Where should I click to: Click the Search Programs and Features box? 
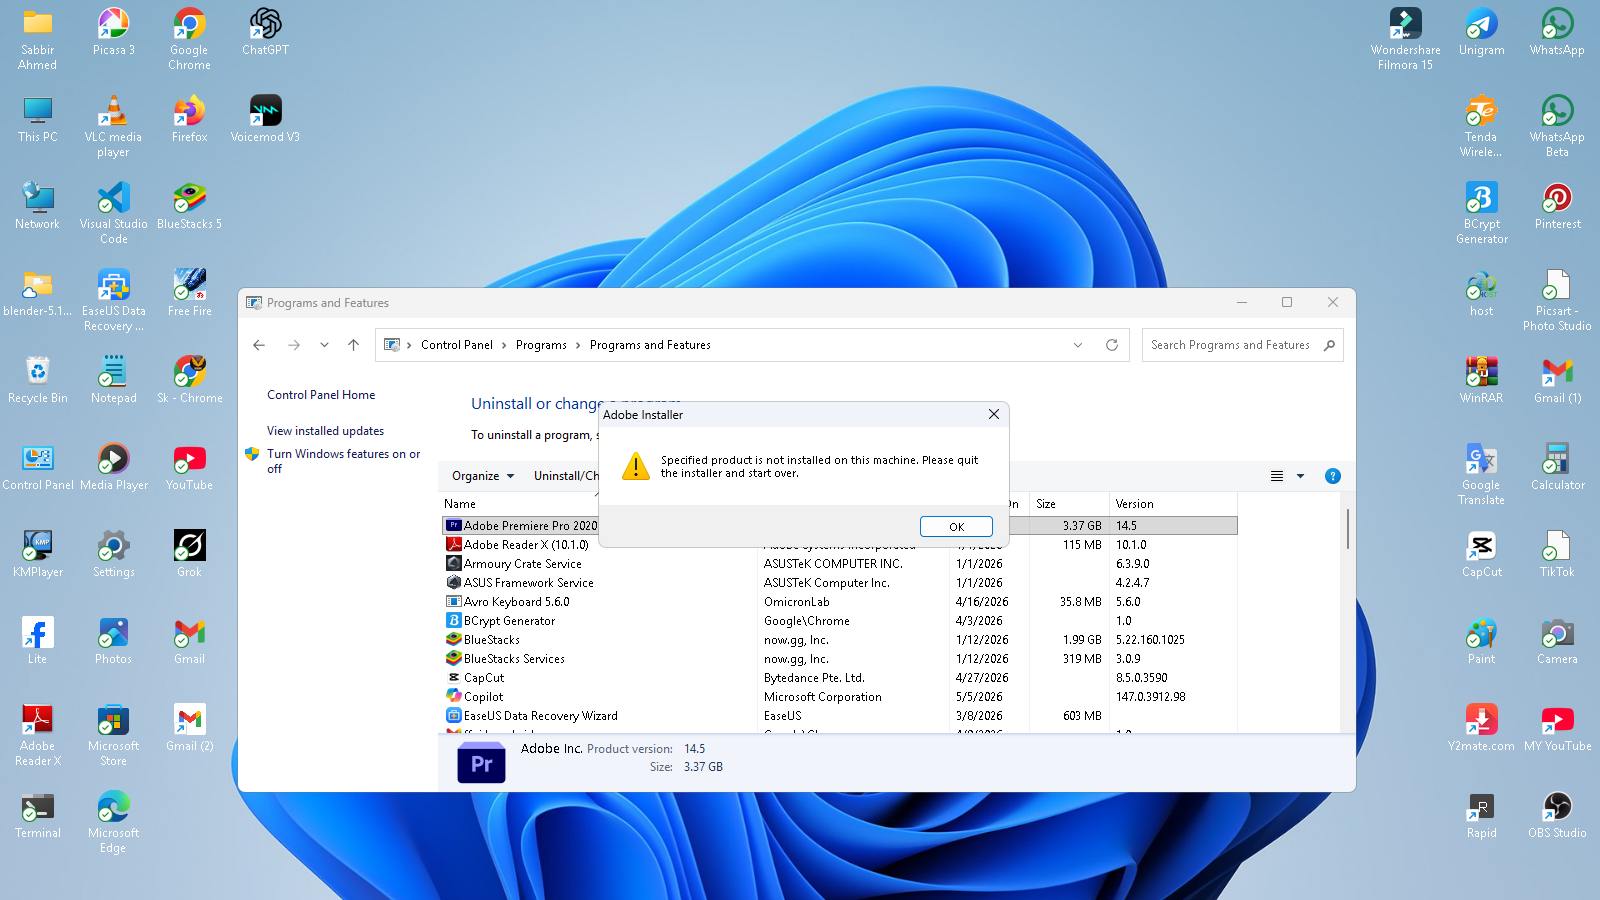pos(1242,345)
